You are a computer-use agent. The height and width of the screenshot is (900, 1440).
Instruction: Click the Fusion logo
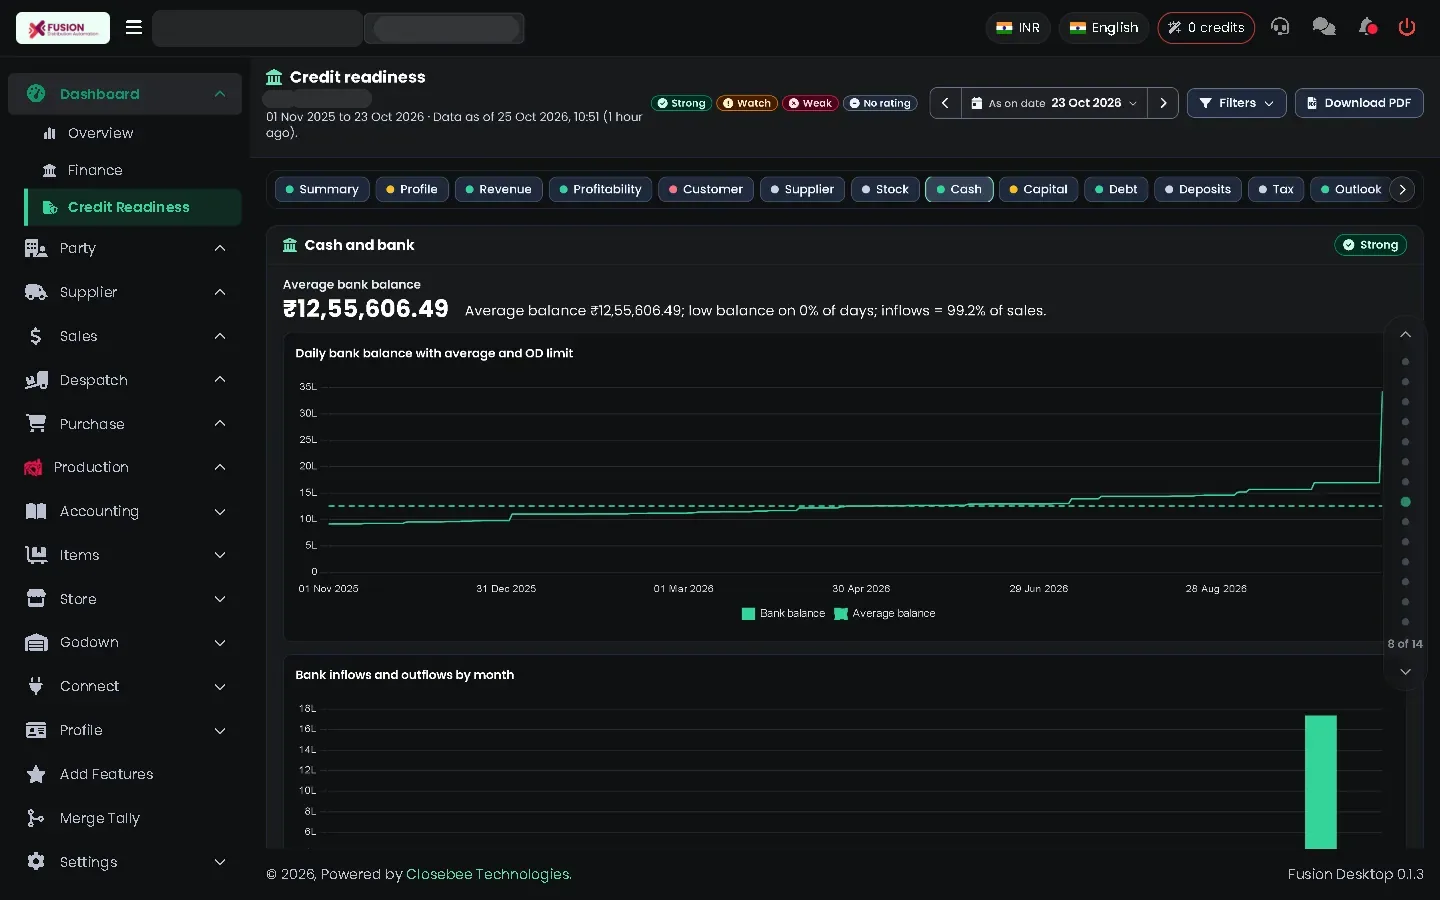pyautogui.click(x=63, y=28)
